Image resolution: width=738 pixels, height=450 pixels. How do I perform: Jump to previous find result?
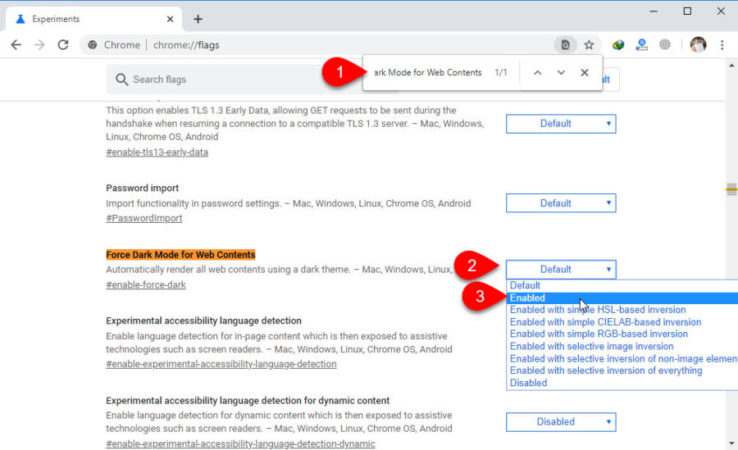[x=537, y=72]
